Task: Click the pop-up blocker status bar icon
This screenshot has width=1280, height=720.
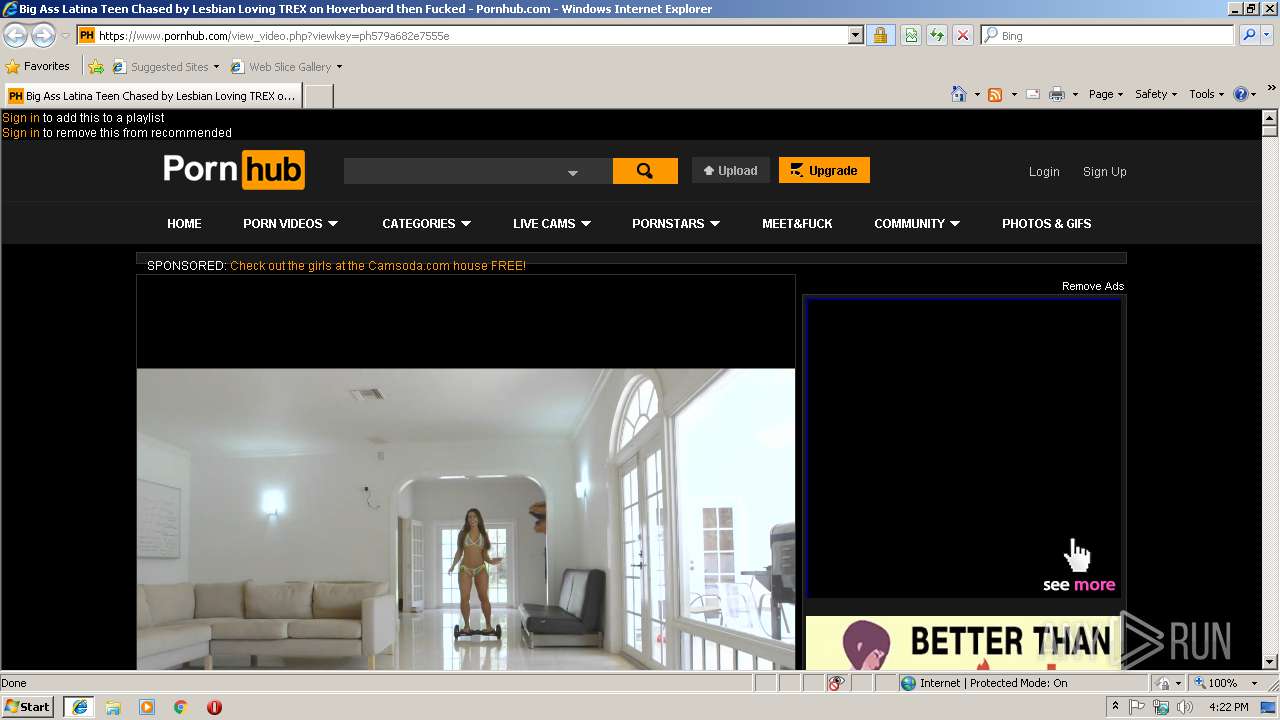Action: coord(837,683)
